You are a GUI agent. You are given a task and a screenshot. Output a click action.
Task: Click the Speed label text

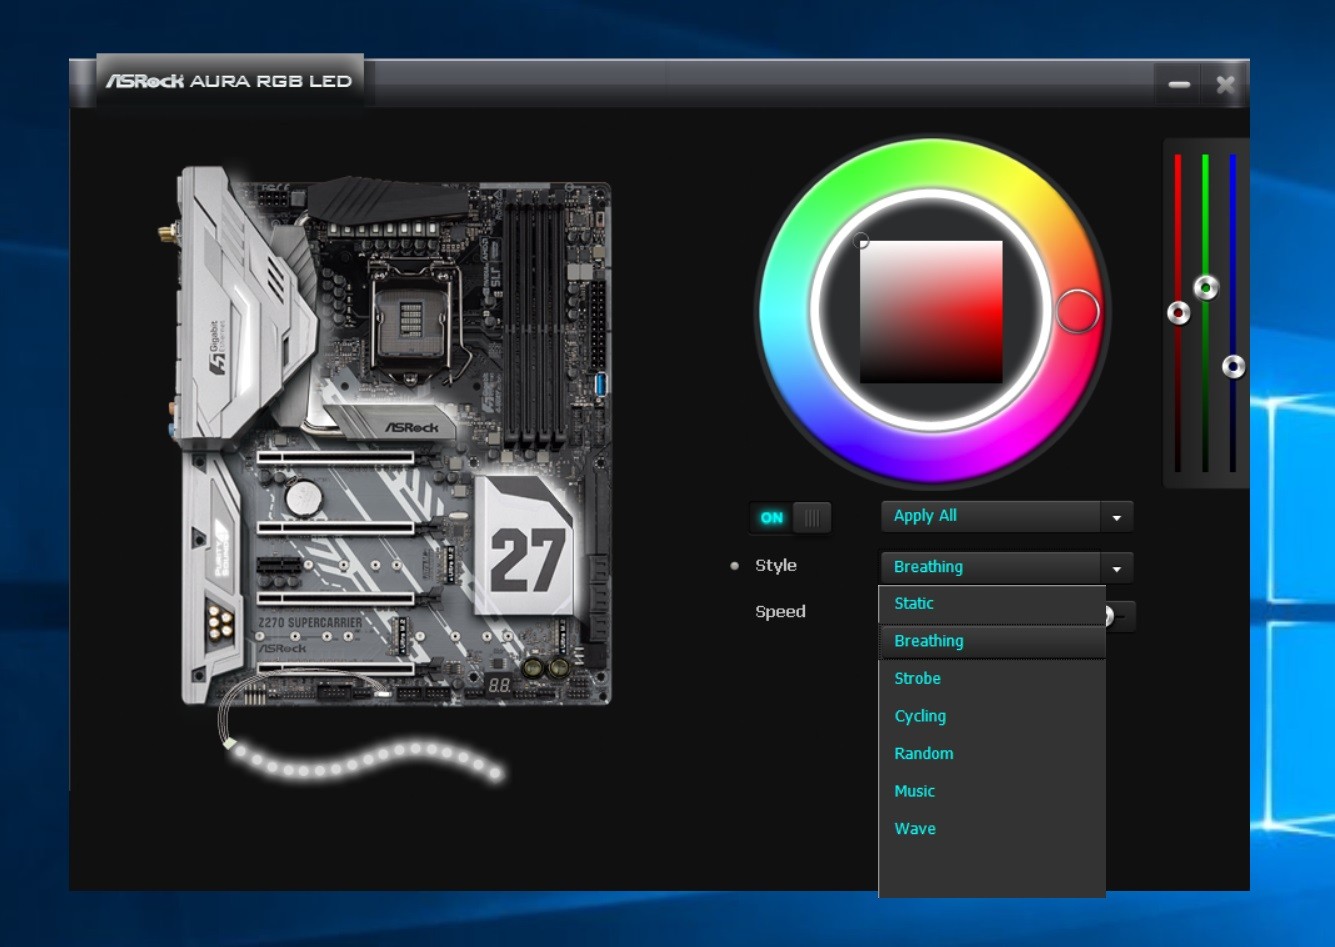(x=780, y=612)
